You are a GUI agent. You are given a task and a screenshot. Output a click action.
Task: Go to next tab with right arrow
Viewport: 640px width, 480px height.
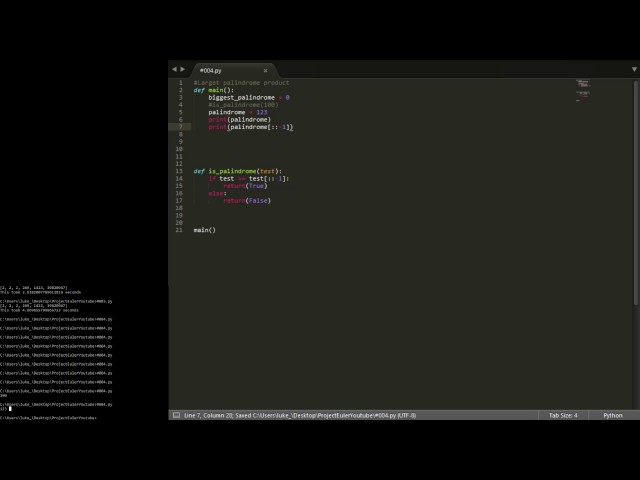click(x=182, y=69)
